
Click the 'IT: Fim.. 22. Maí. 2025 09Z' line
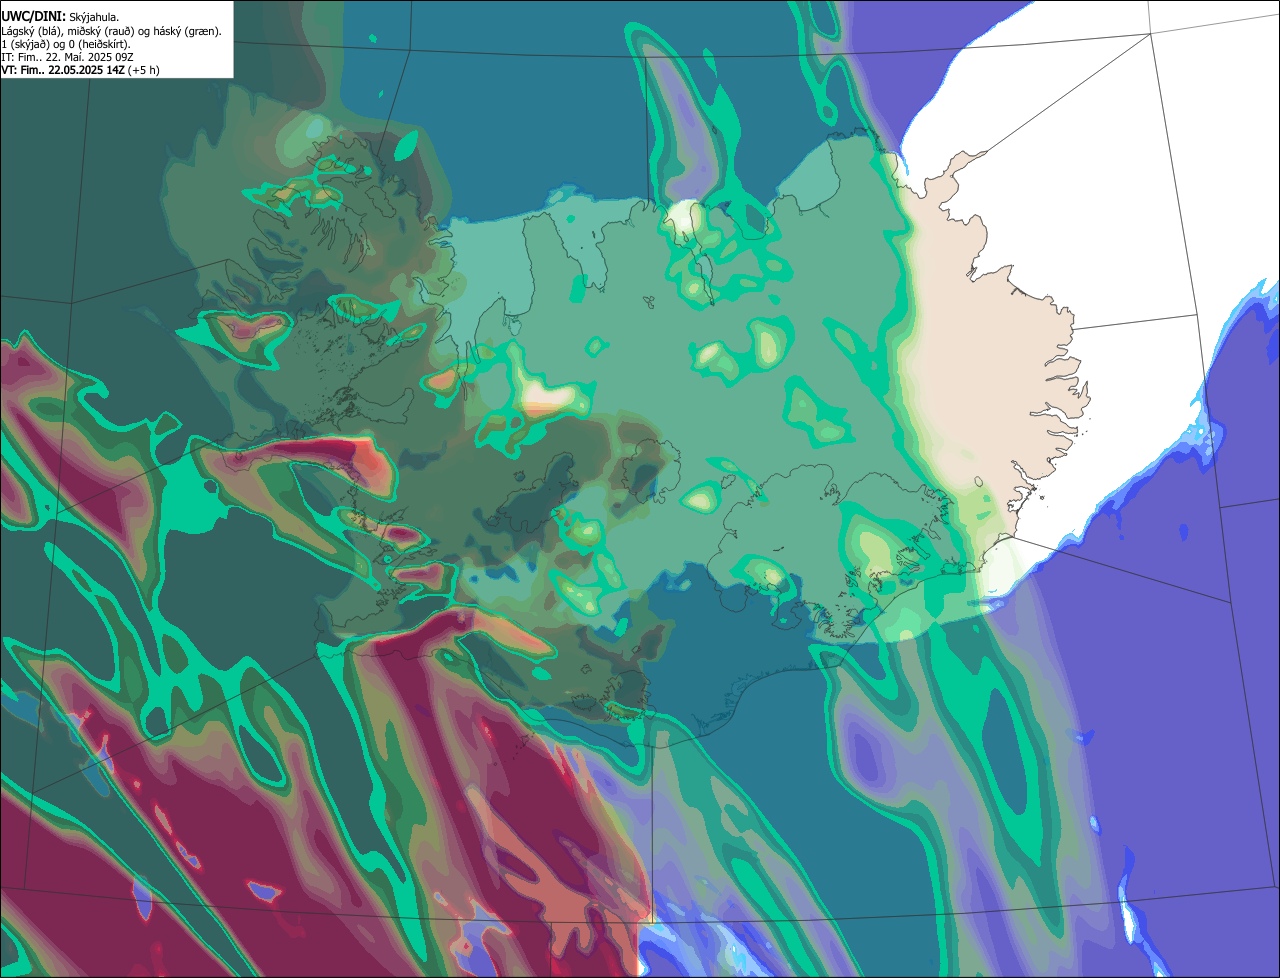[x=67, y=57]
